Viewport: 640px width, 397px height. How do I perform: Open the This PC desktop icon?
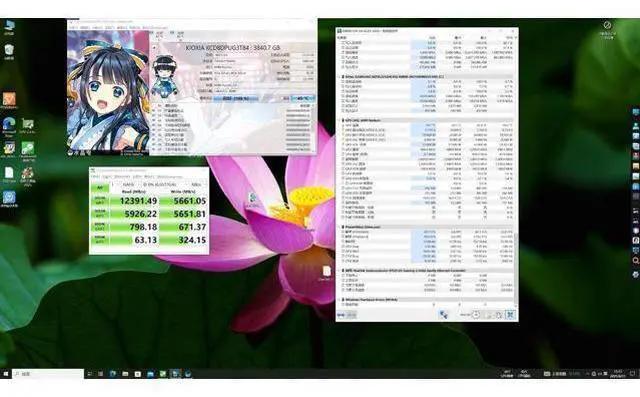[x=9, y=27]
